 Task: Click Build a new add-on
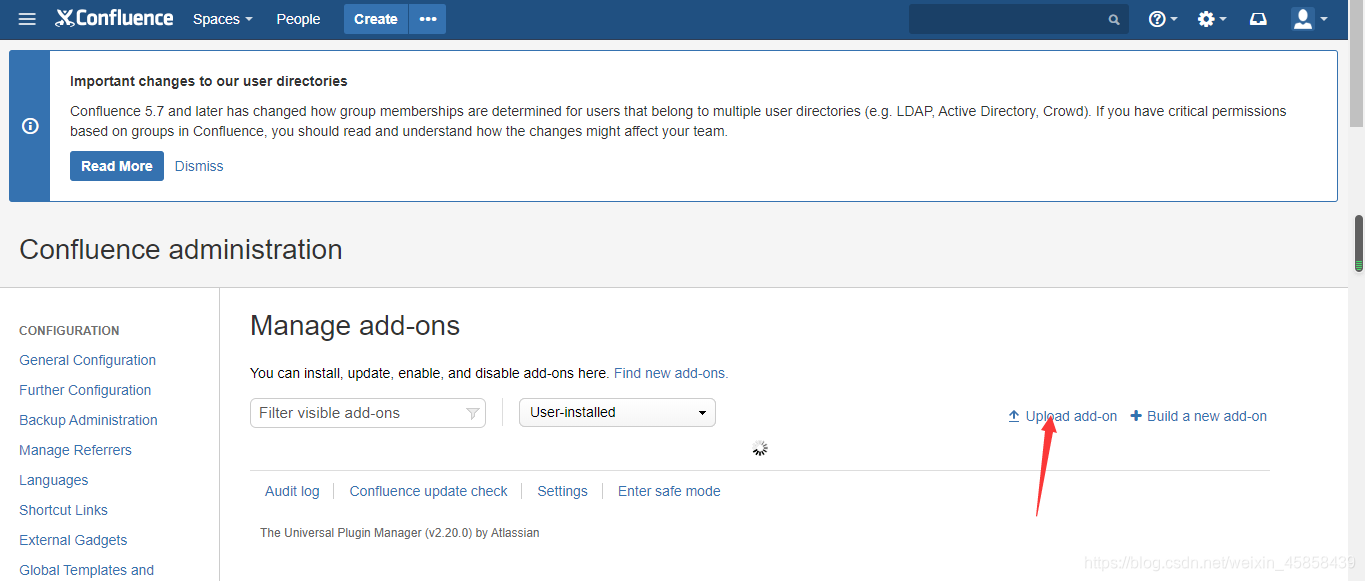1207,416
